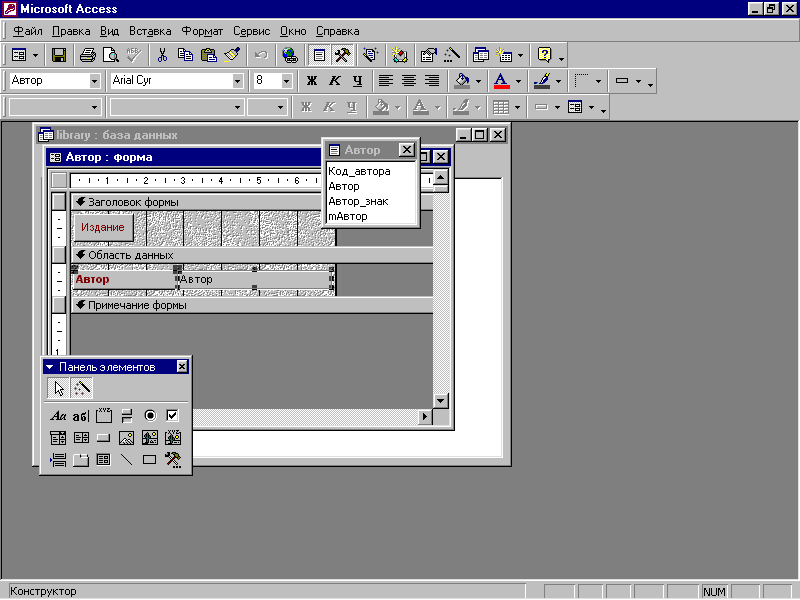Align text right
Viewport: 800px width, 600px height.
[x=432, y=81]
